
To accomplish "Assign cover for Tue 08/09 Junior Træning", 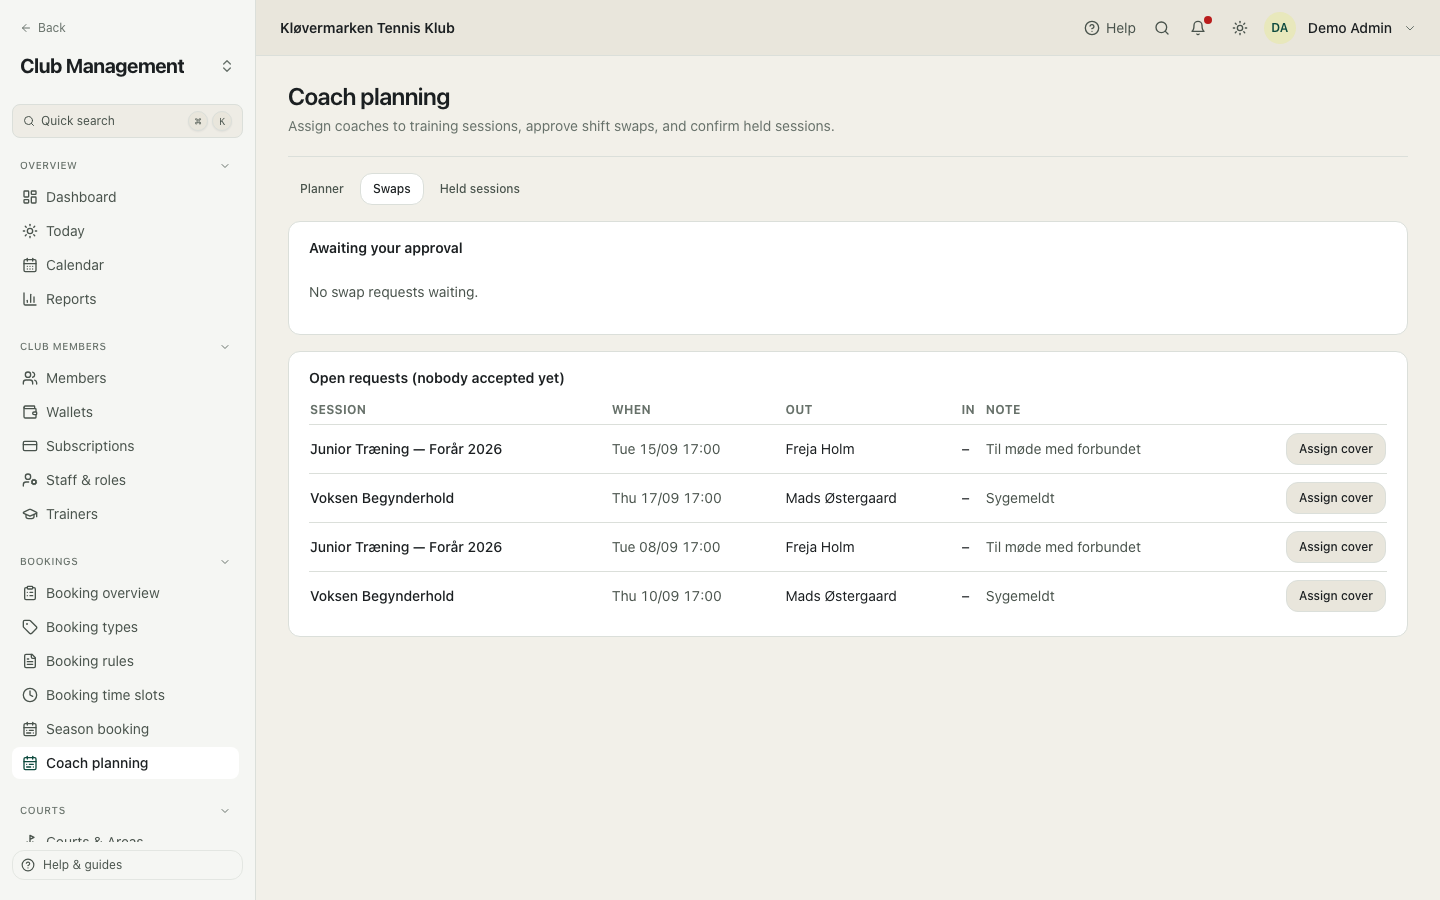I will point(1336,547).
